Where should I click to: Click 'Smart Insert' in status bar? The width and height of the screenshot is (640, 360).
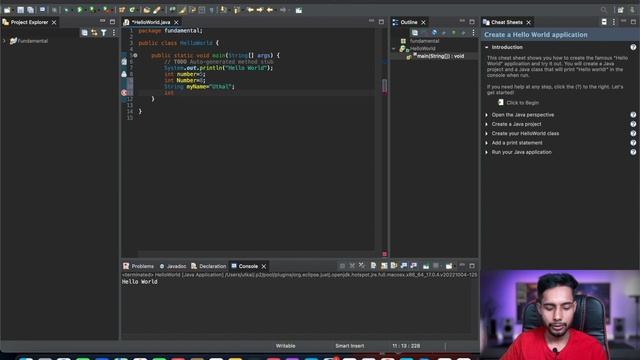pos(349,346)
